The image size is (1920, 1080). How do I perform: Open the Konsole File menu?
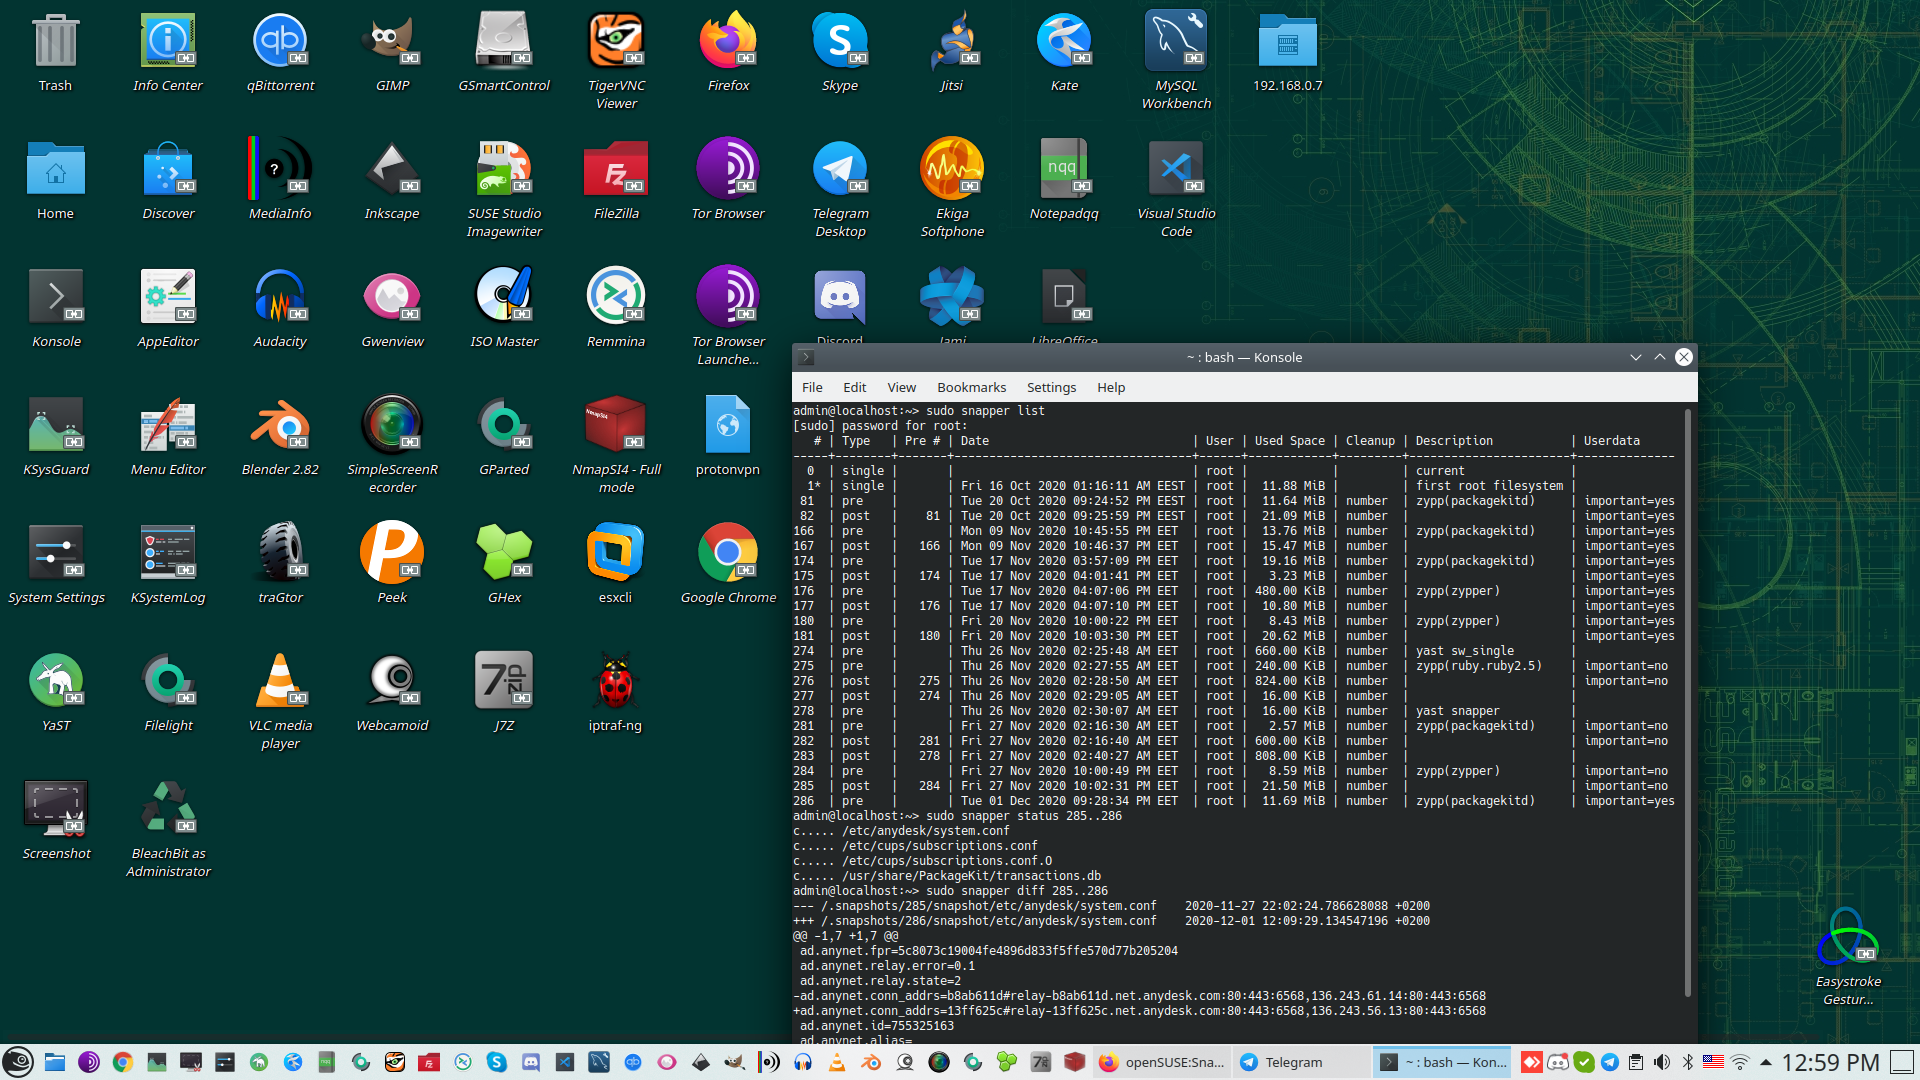click(812, 387)
